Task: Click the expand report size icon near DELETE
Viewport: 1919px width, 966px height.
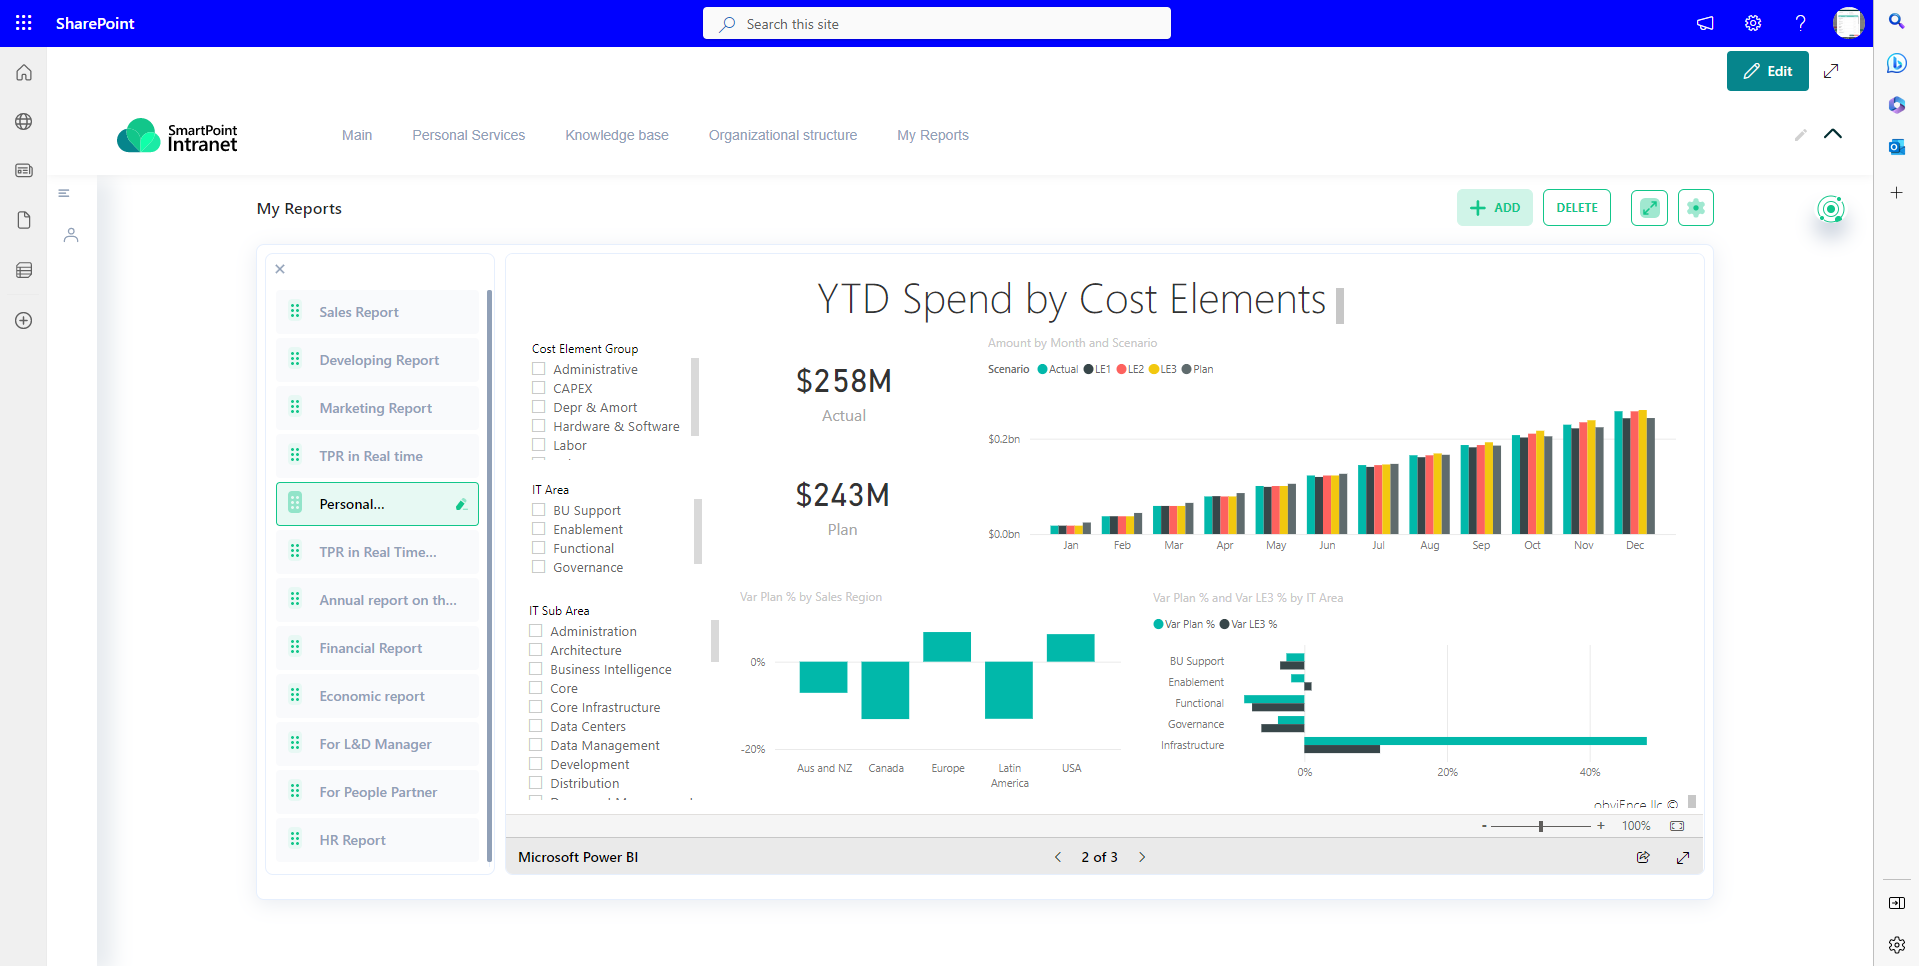Action: click(x=1649, y=207)
